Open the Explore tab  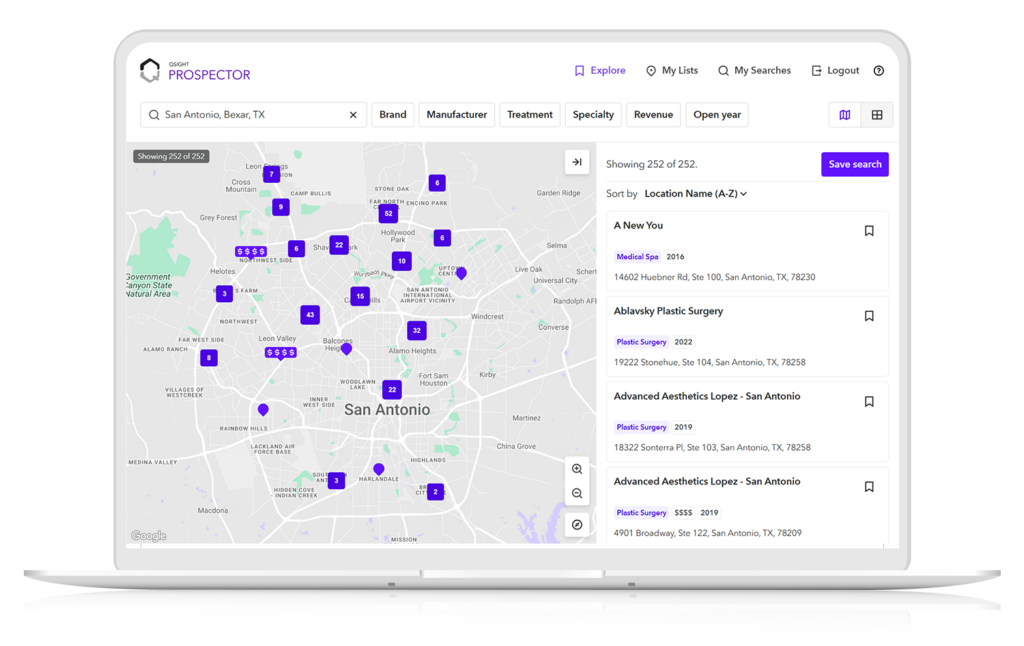click(x=599, y=70)
